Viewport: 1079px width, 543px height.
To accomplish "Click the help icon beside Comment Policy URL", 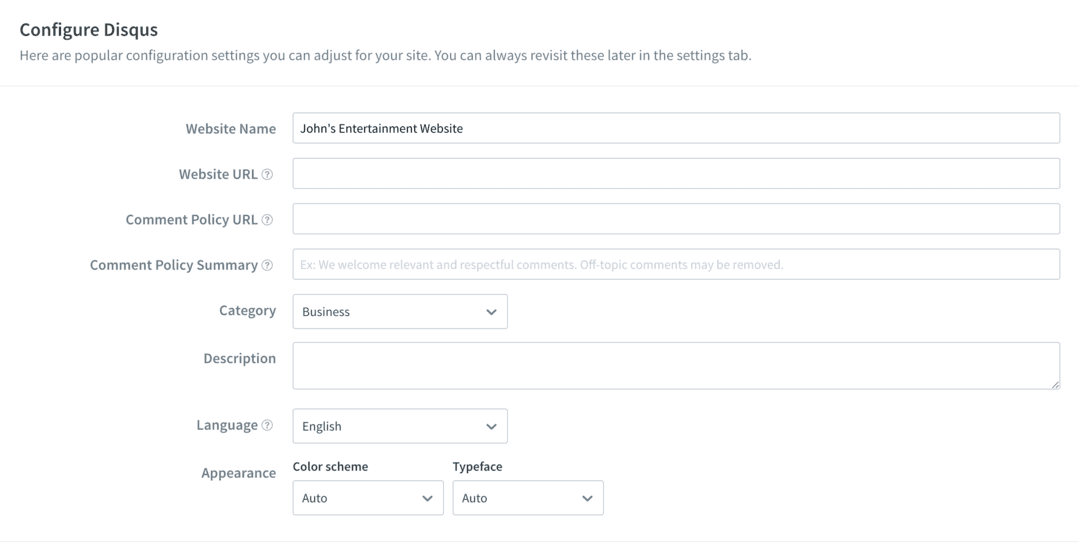I will (x=267, y=220).
